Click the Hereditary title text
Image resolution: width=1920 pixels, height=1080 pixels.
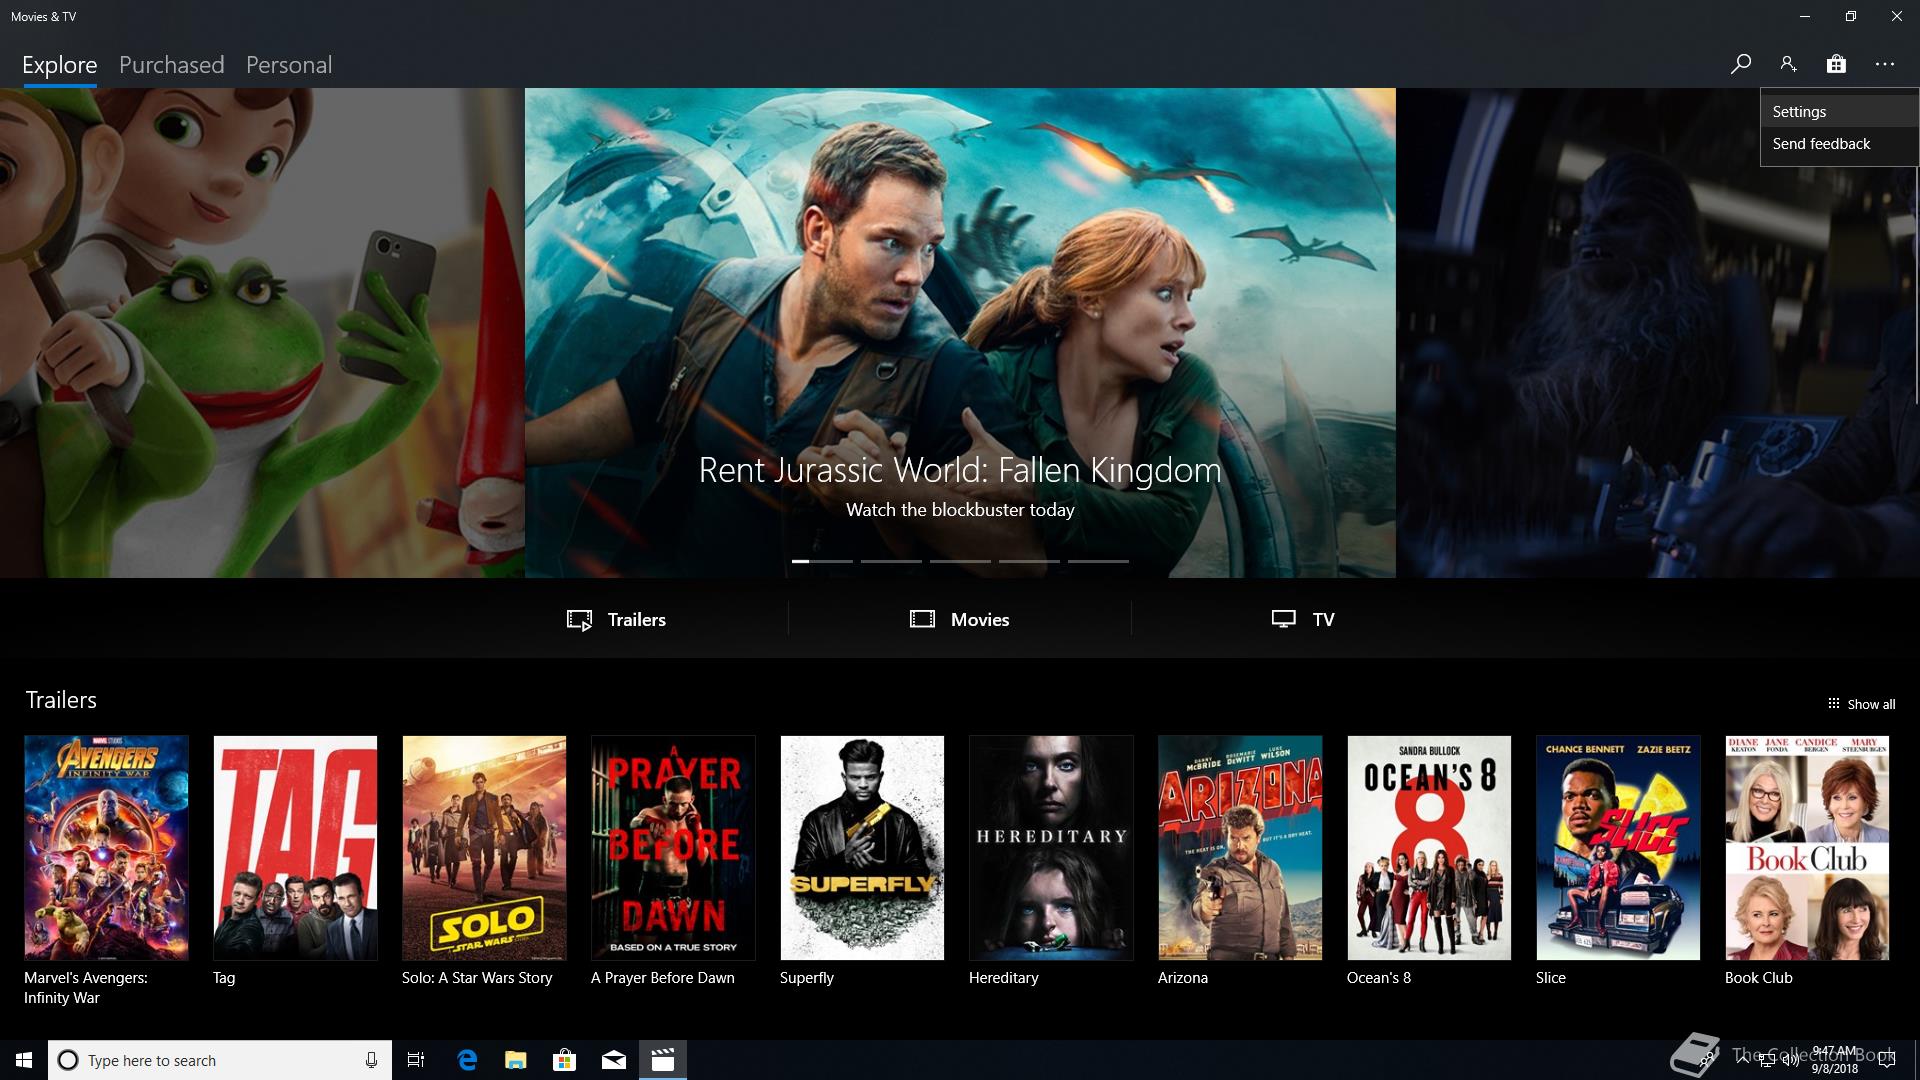(1004, 978)
